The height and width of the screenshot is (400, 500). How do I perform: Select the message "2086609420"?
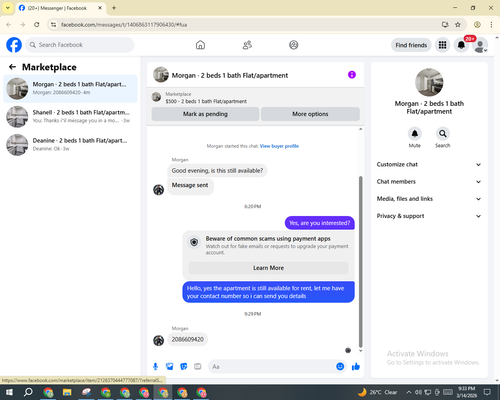click(188, 339)
